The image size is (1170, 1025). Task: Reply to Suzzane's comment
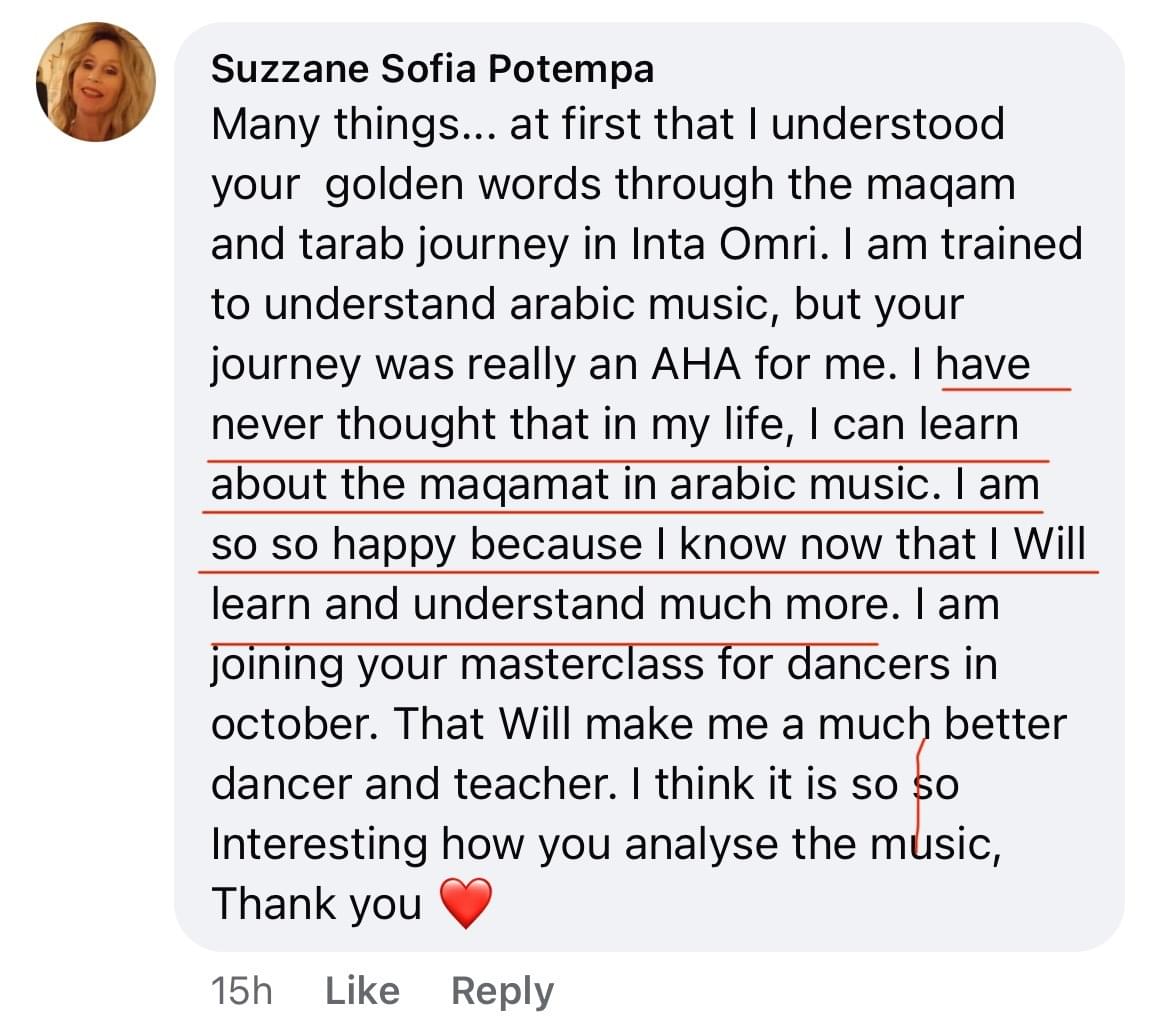[502, 990]
